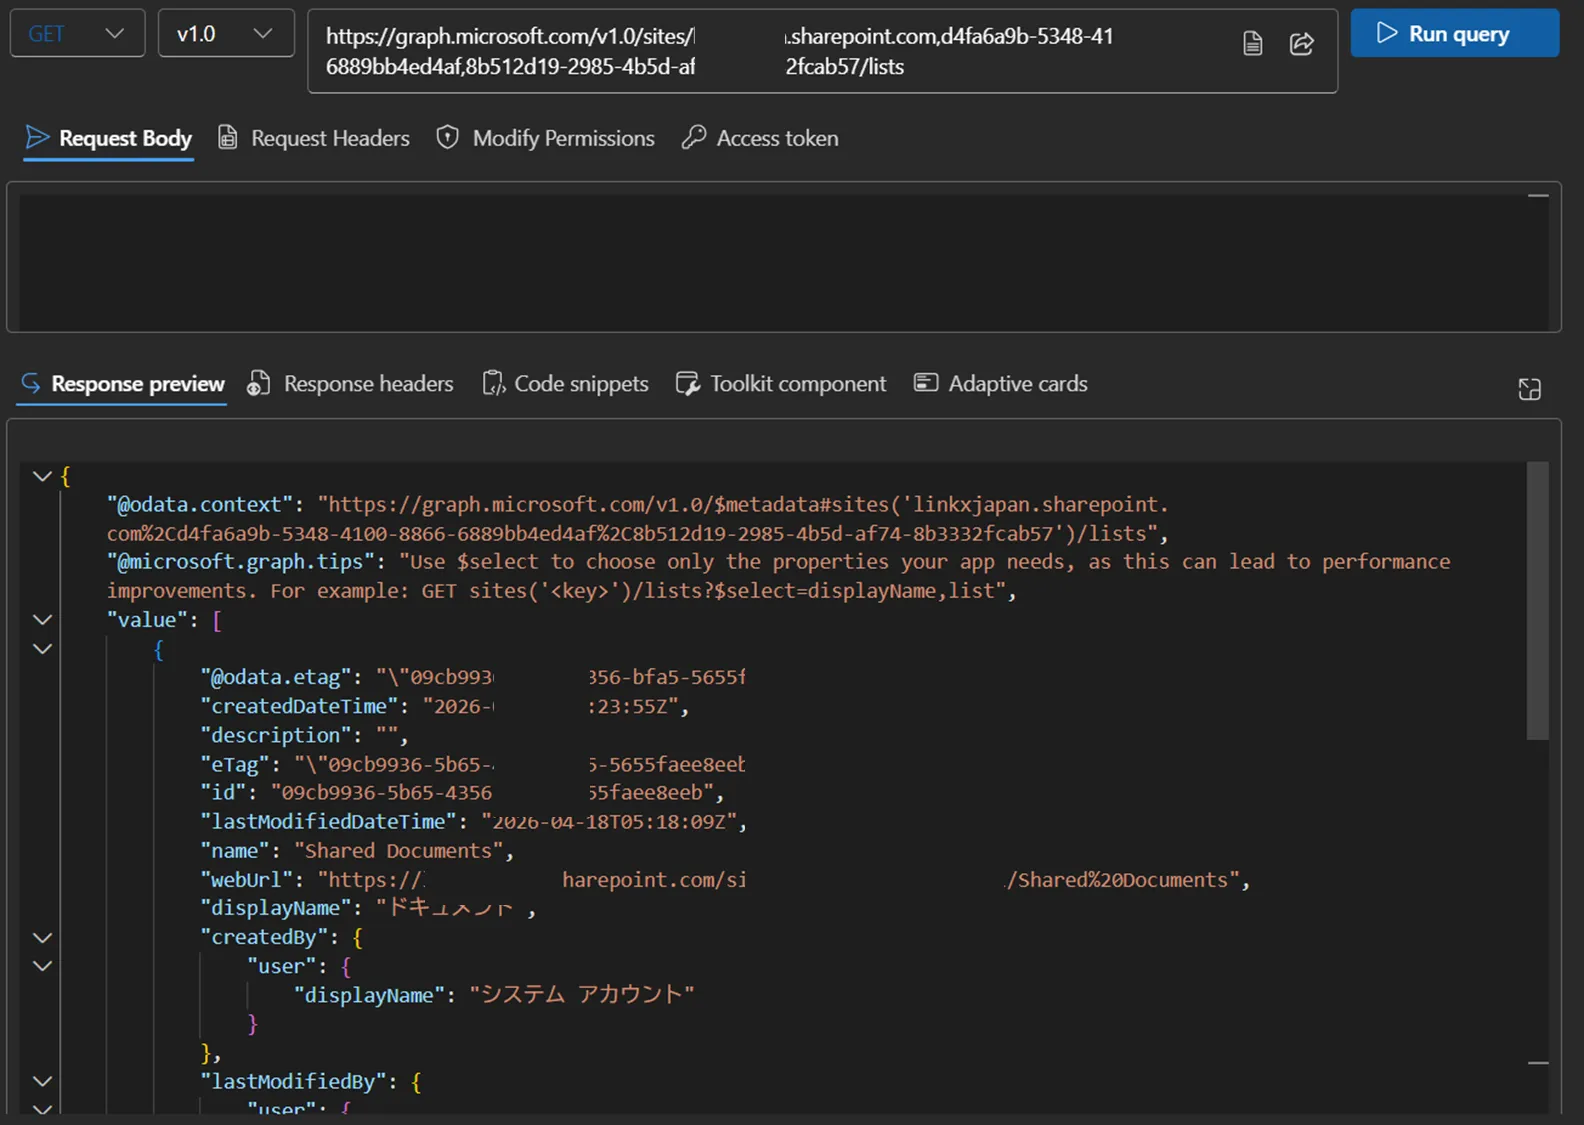Click the document icon in the URL bar
This screenshot has height=1125, width=1584.
[1252, 44]
